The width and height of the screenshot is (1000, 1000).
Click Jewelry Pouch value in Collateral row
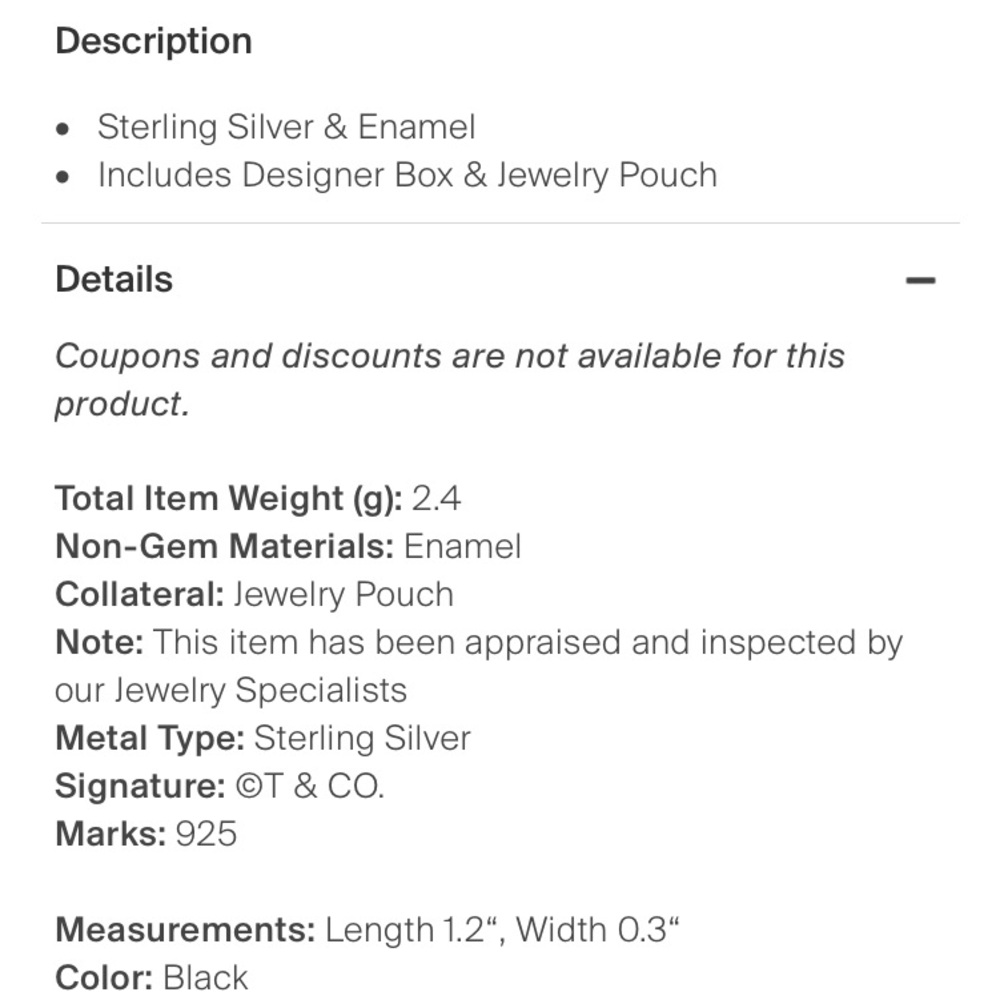click(344, 594)
